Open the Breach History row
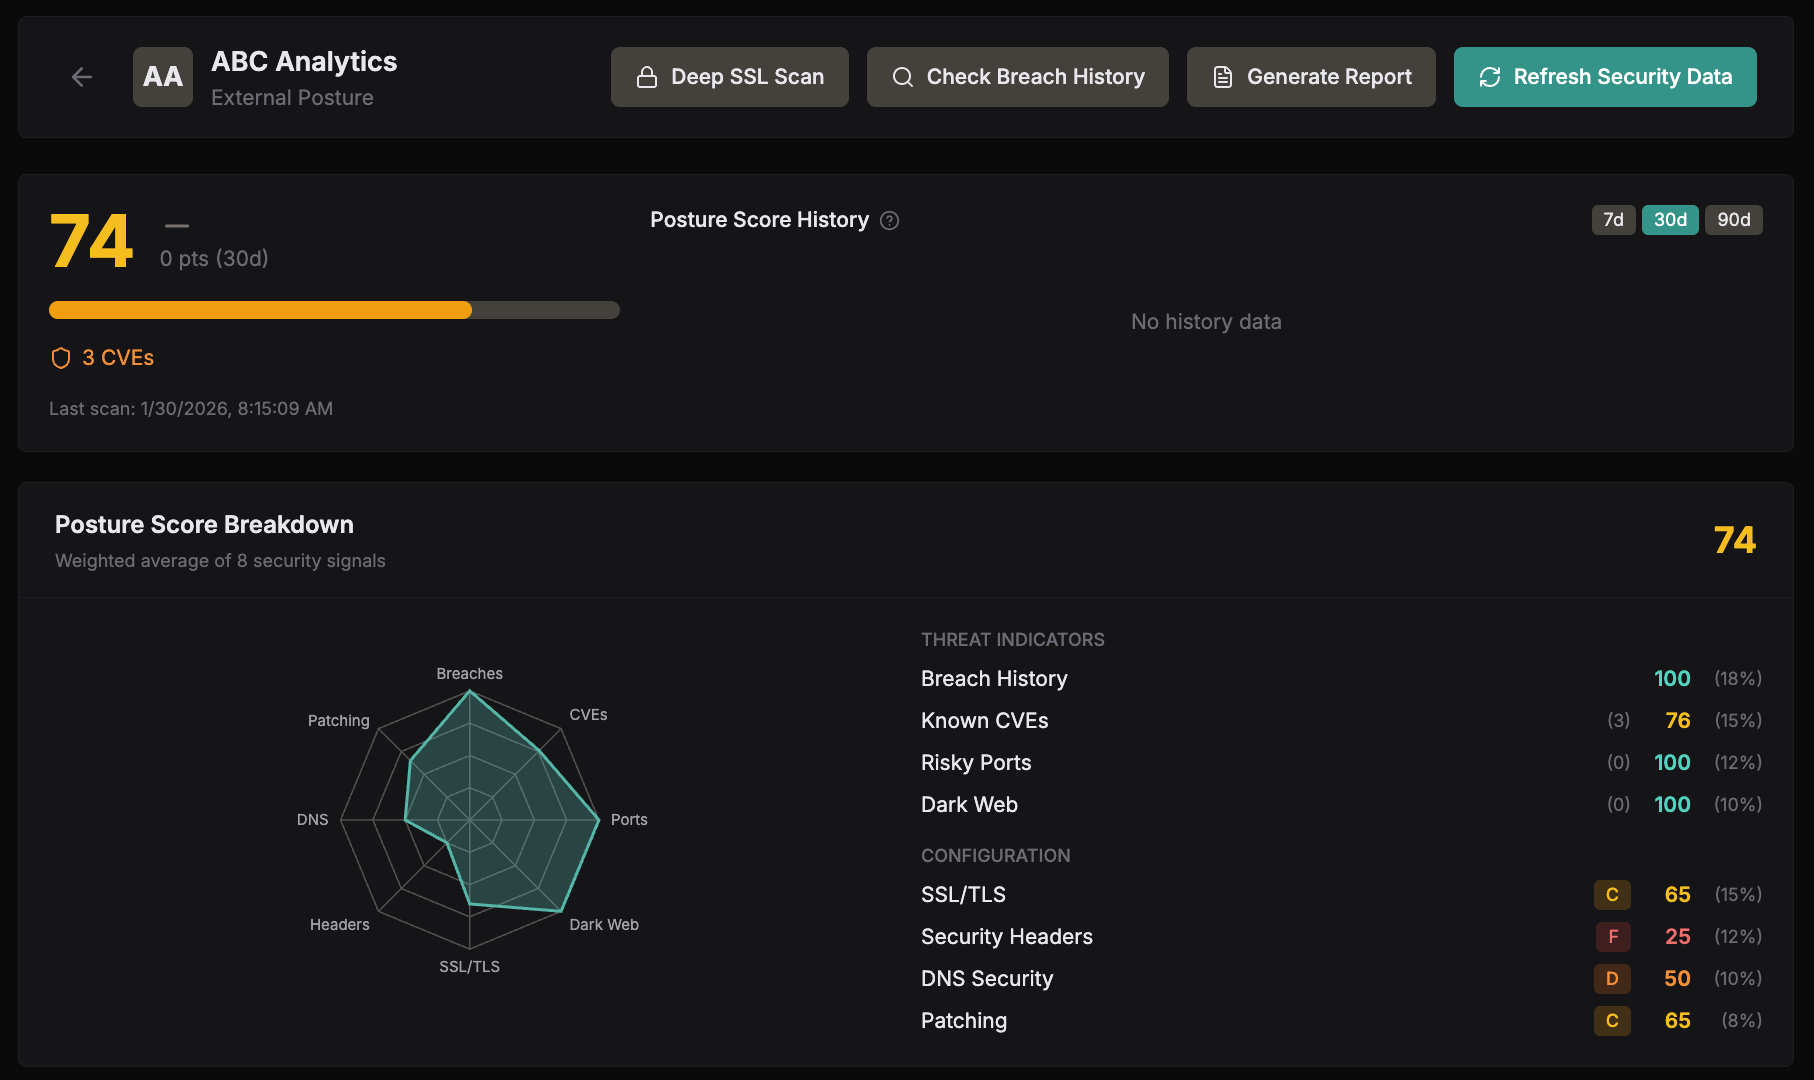The width and height of the screenshot is (1814, 1080). click(994, 679)
